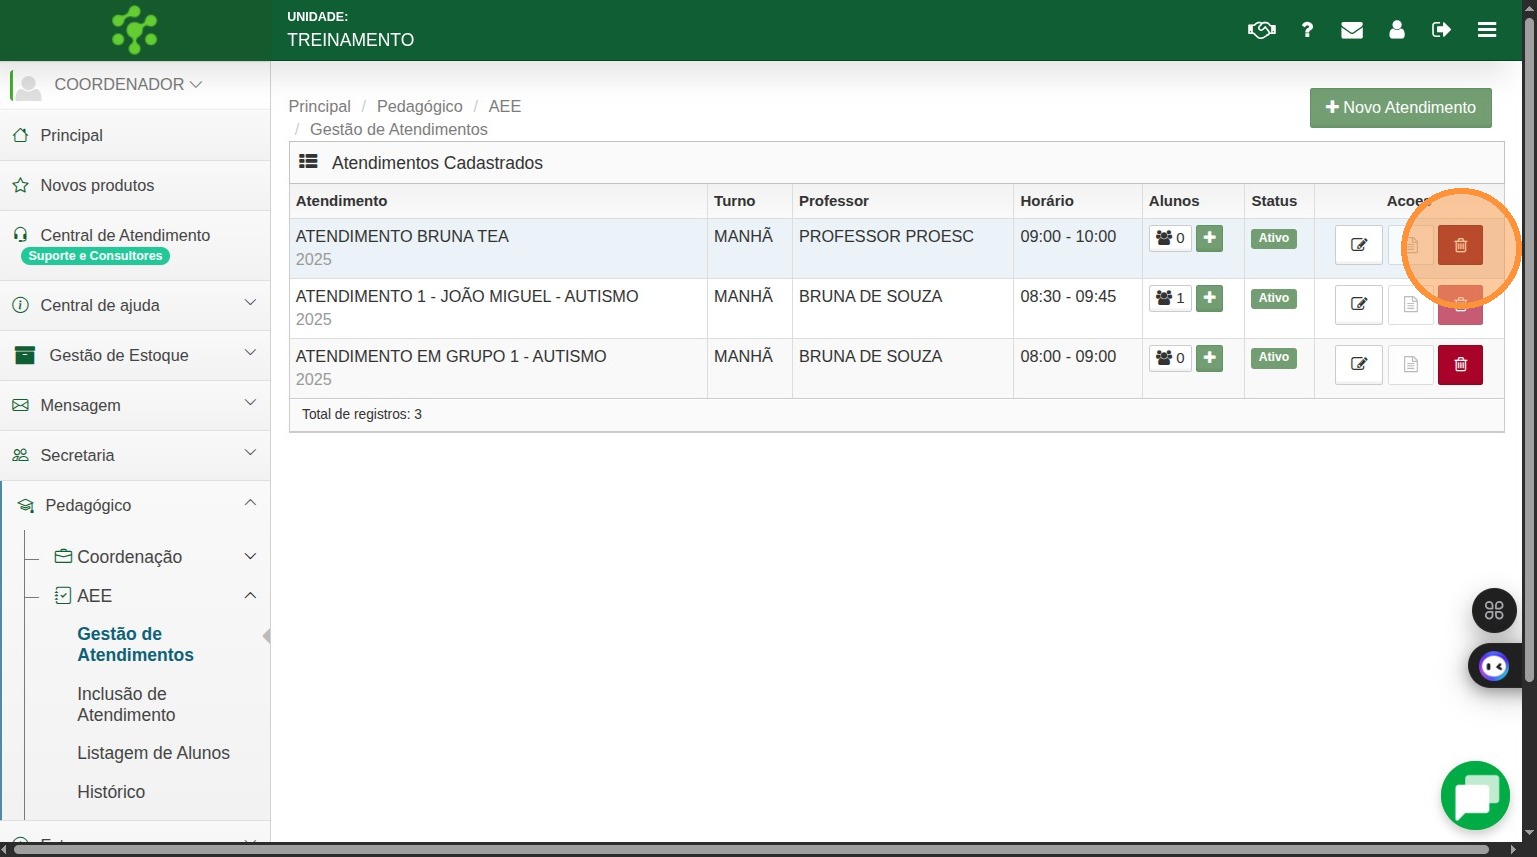
Task: Click the sidebar collapse arrow handle
Action: tap(266, 636)
